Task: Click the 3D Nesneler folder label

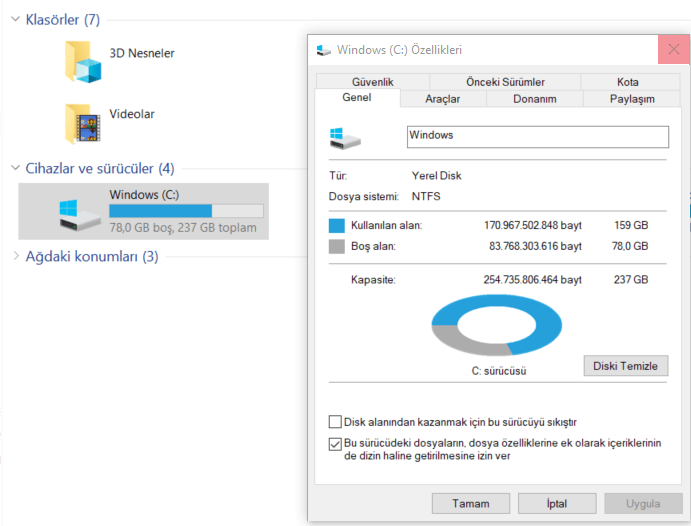Action: coord(142,53)
